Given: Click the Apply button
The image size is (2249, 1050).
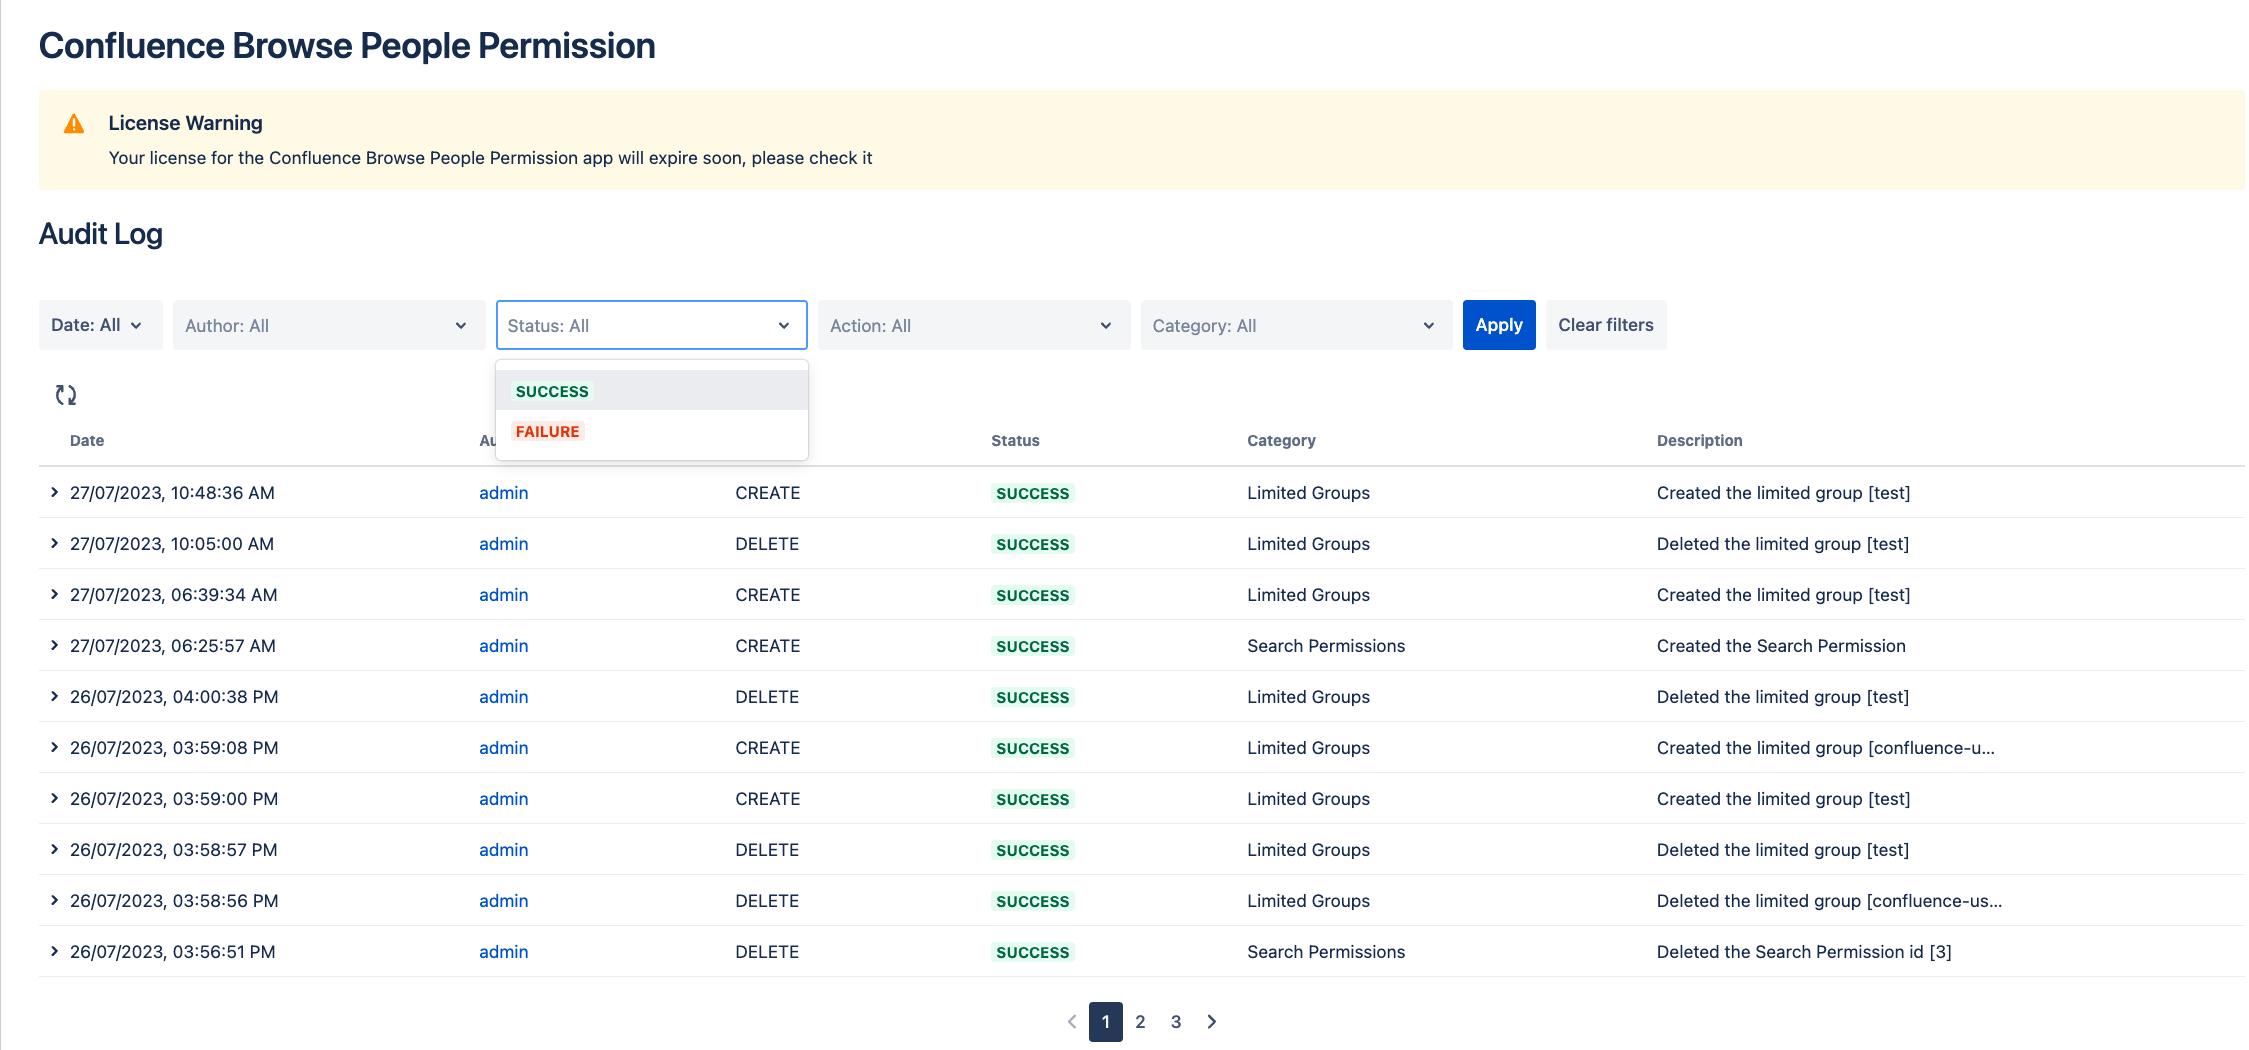Looking at the screenshot, I should point(1498,325).
